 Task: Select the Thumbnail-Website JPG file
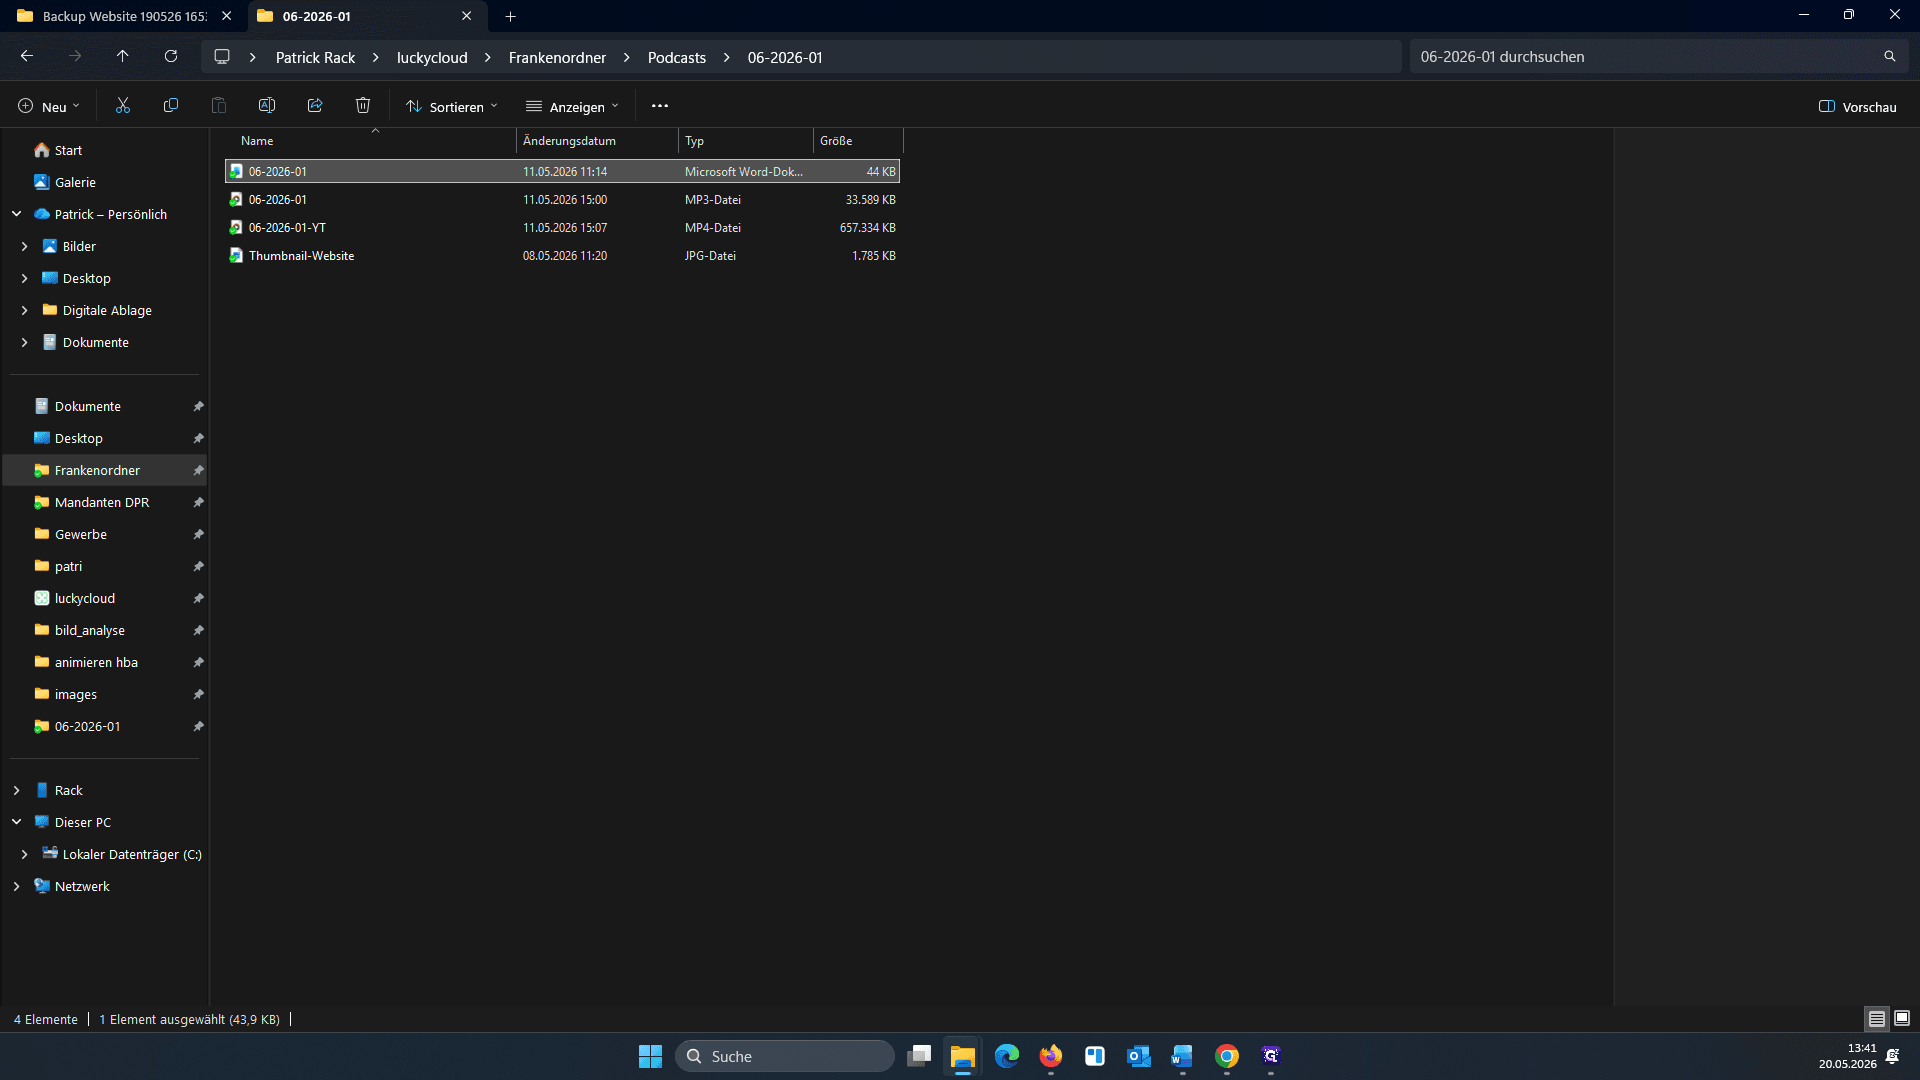click(562, 256)
